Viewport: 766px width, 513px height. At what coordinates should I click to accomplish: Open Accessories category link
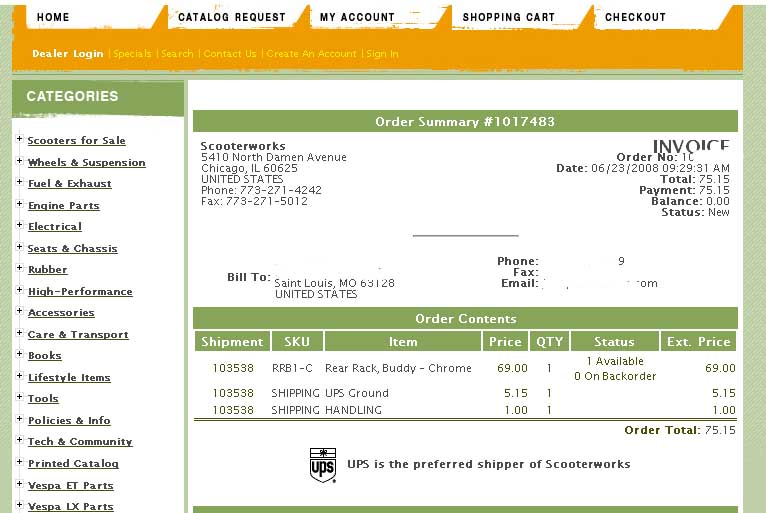[x=61, y=313]
